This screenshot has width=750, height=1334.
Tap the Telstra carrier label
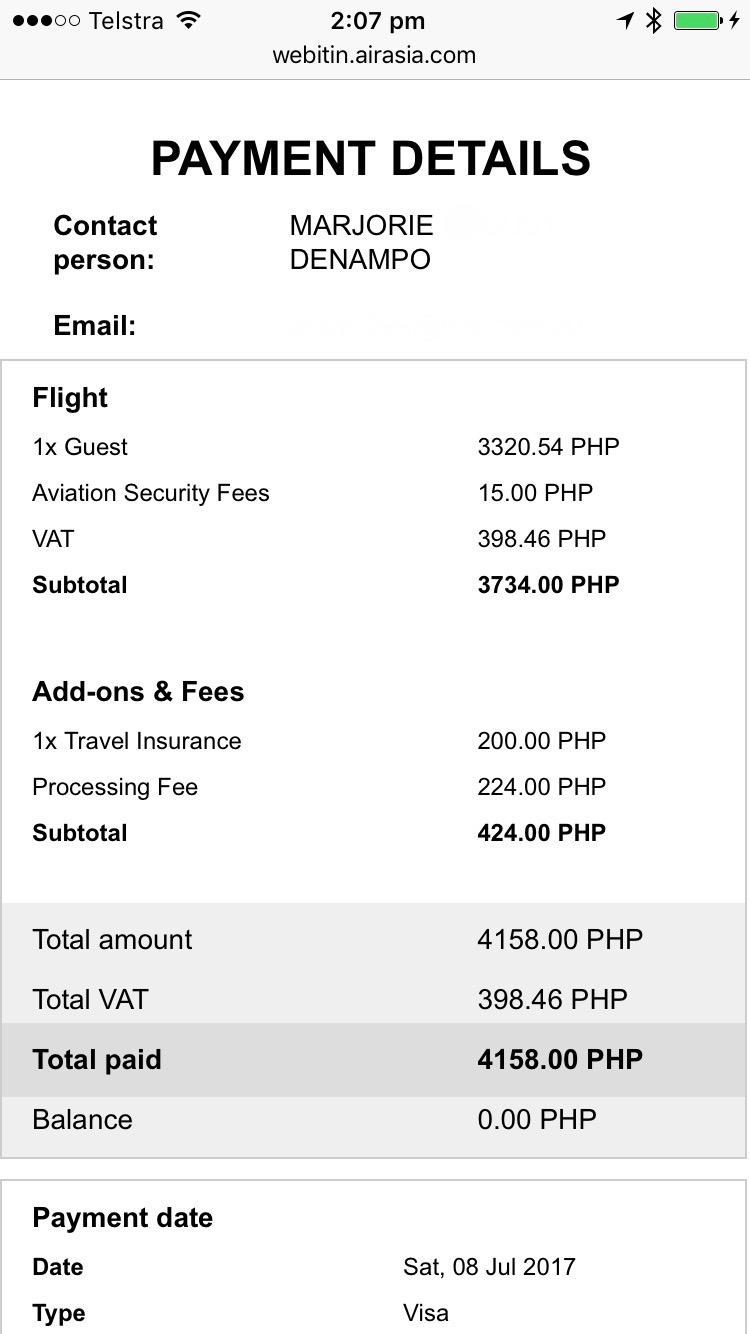point(127,20)
